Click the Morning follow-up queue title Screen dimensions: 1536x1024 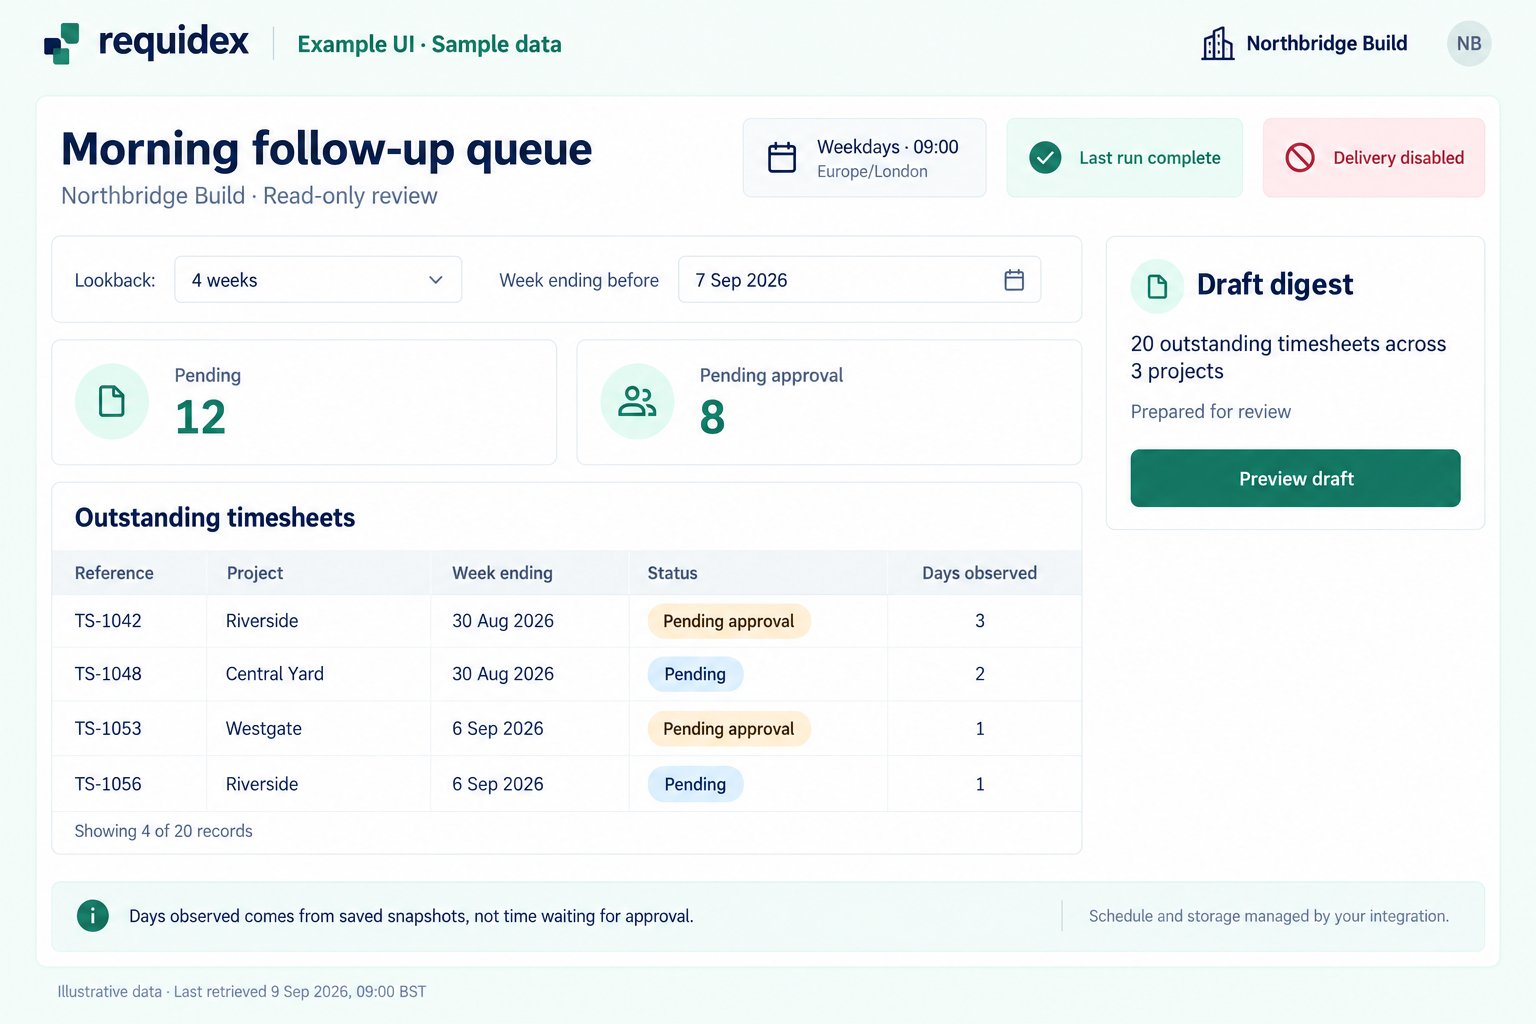coord(326,149)
